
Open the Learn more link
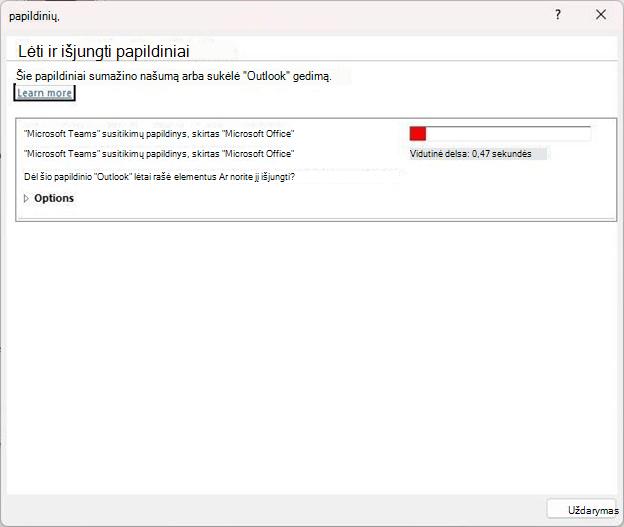click(x=45, y=93)
